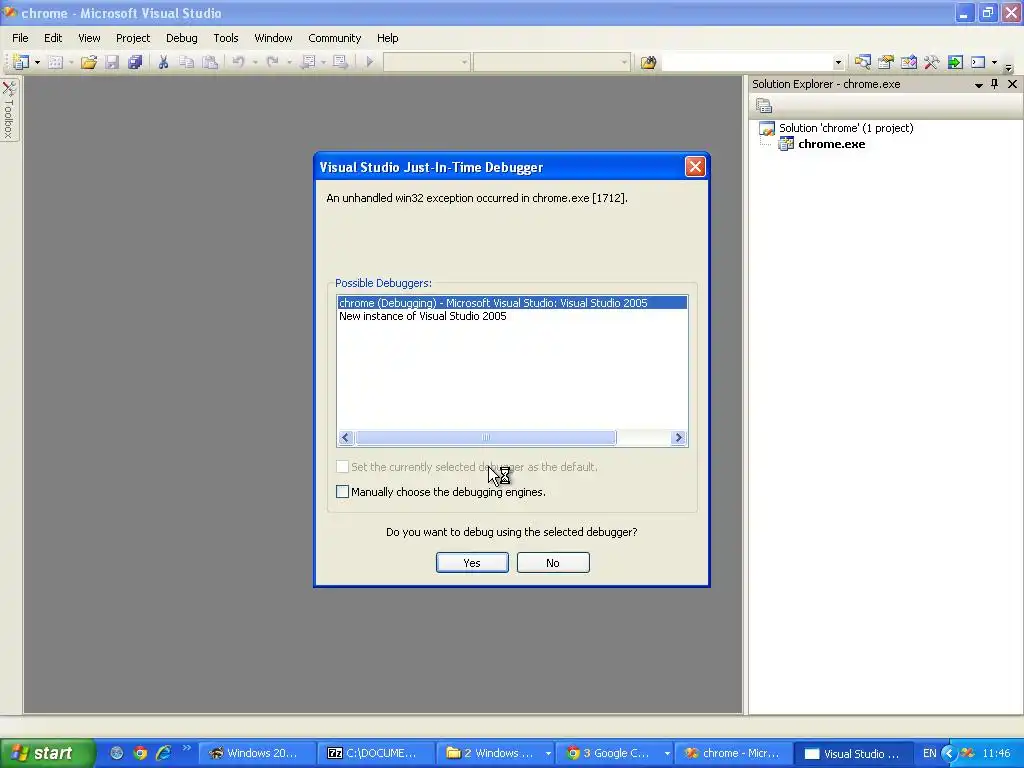Click the No button in the debugger dialog

click(x=553, y=563)
